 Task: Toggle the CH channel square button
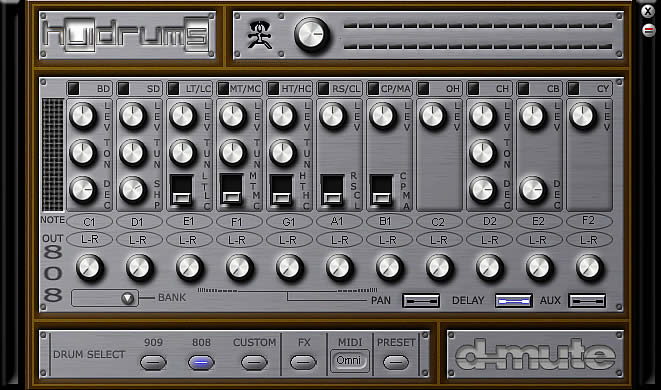[473, 89]
